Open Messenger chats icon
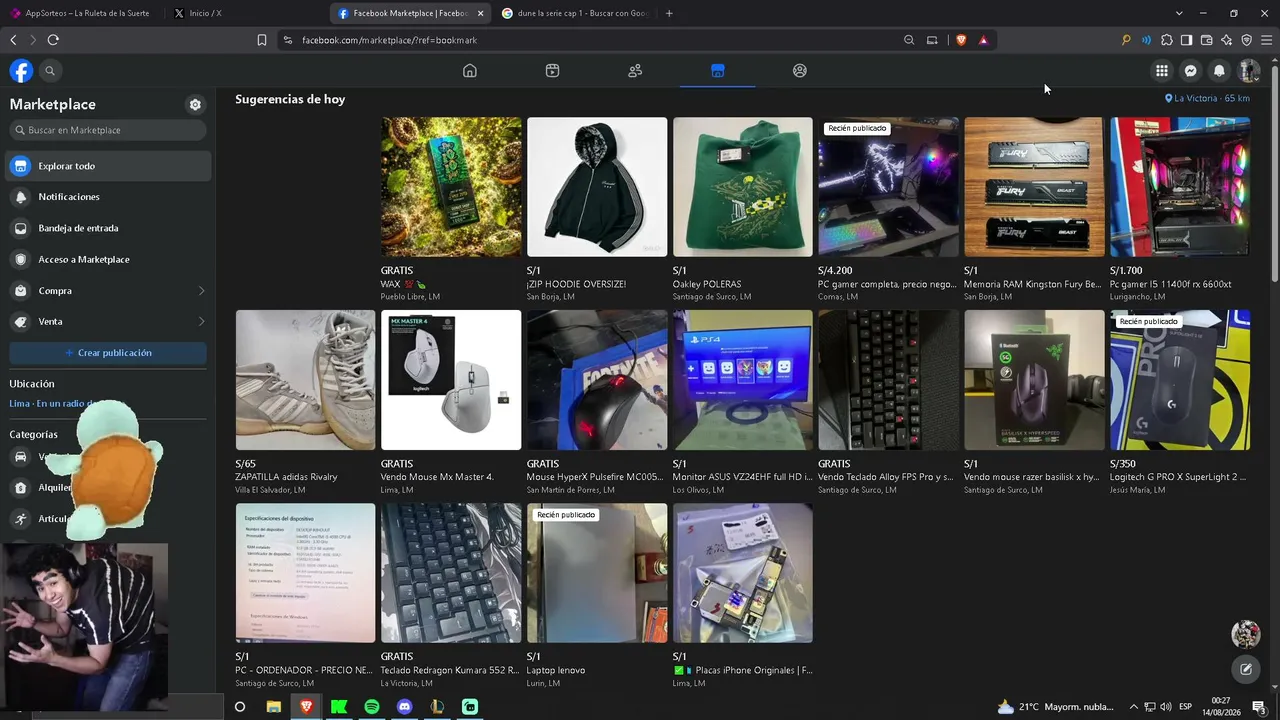The width and height of the screenshot is (1280, 720). pos(1190,71)
